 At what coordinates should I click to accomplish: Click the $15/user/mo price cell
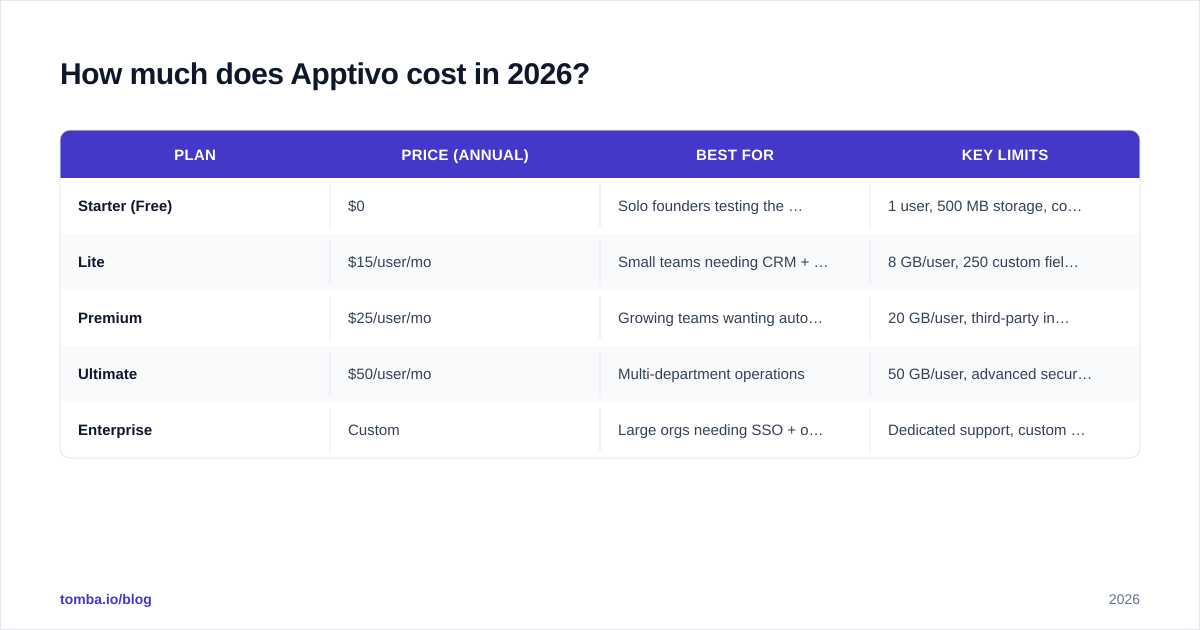[x=465, y=262]
